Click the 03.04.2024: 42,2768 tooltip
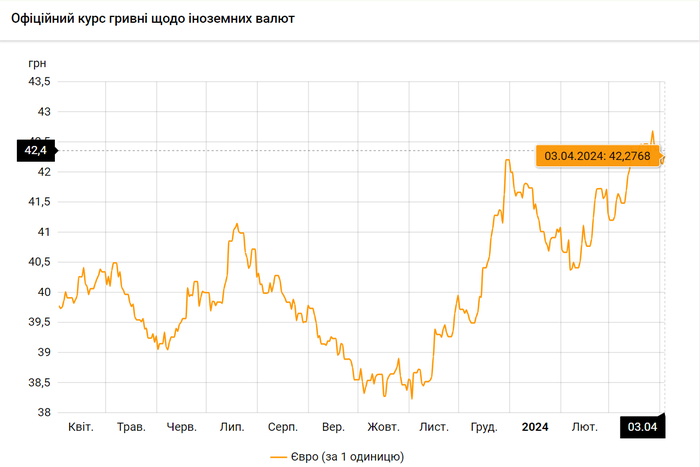 click(597, 156)
